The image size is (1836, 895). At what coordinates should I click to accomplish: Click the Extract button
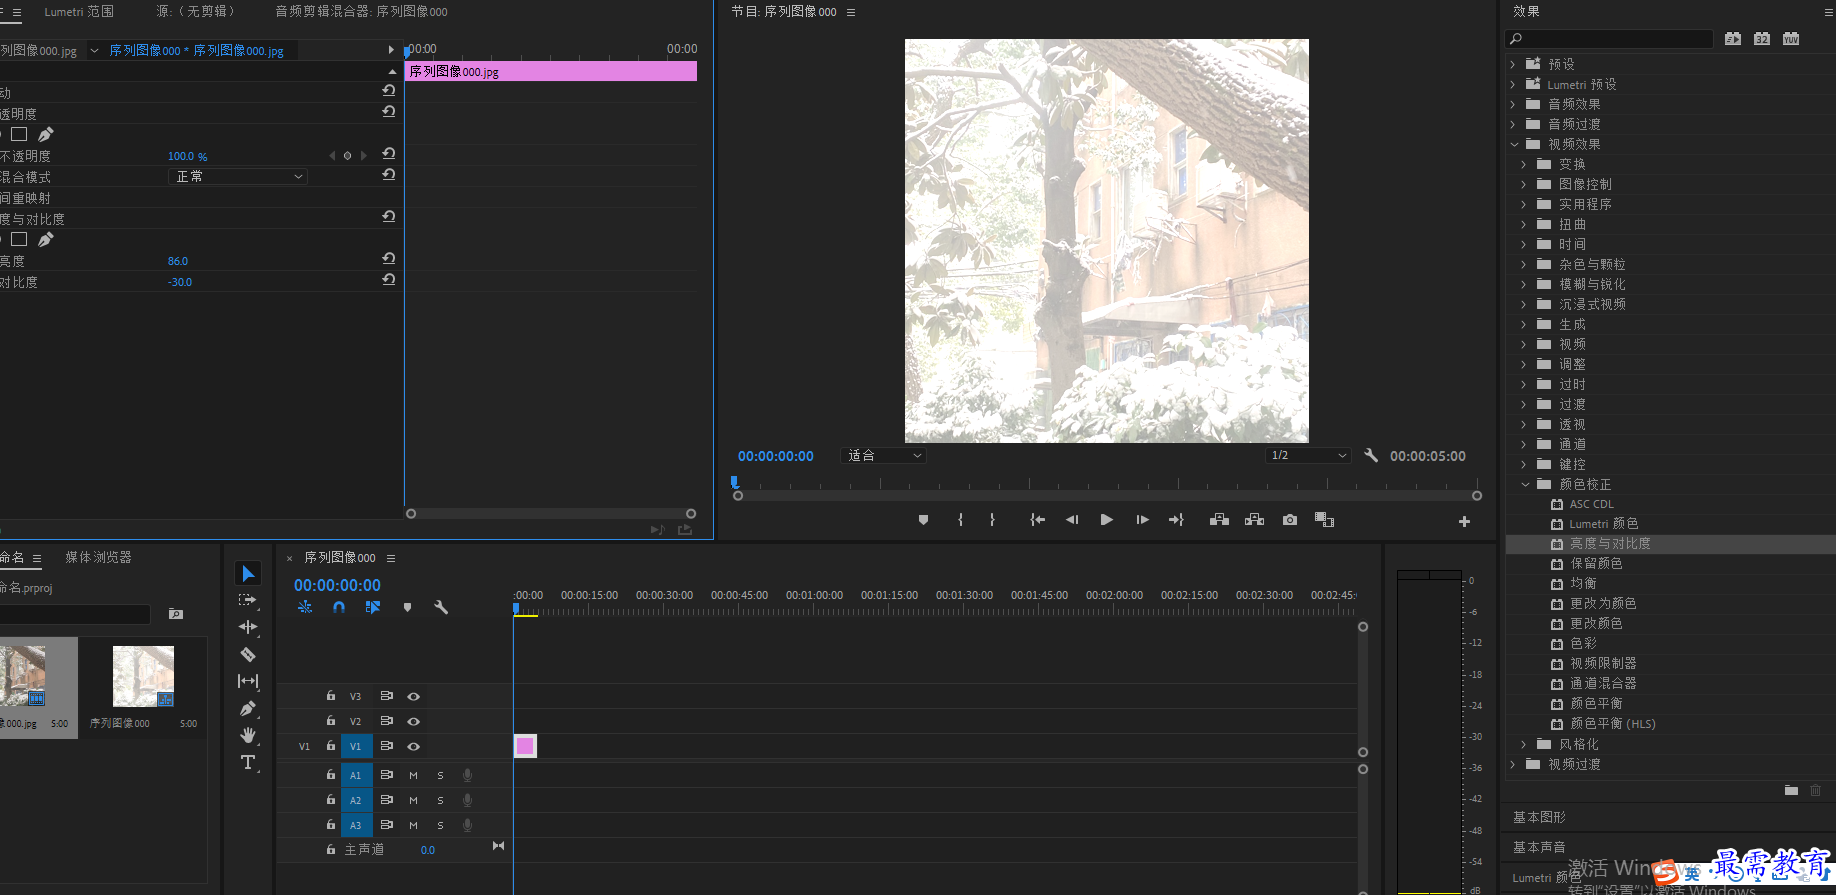click(1254, 520)
